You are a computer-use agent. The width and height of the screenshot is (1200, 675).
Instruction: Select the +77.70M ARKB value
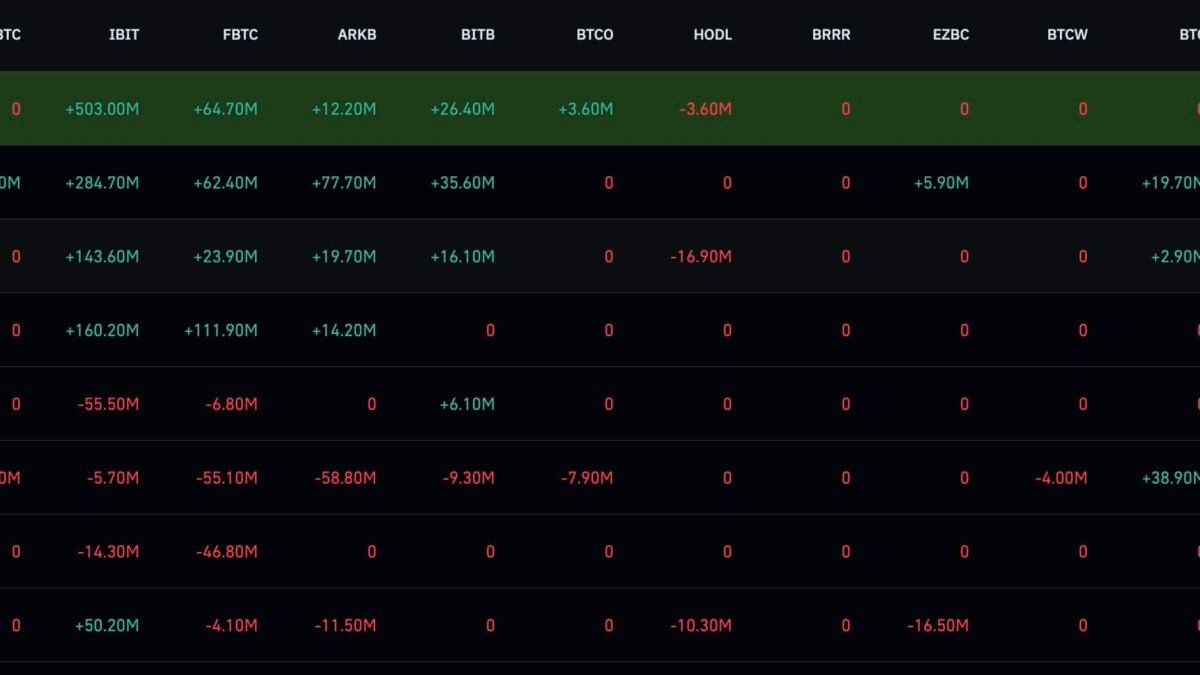(x=344, y=183)
